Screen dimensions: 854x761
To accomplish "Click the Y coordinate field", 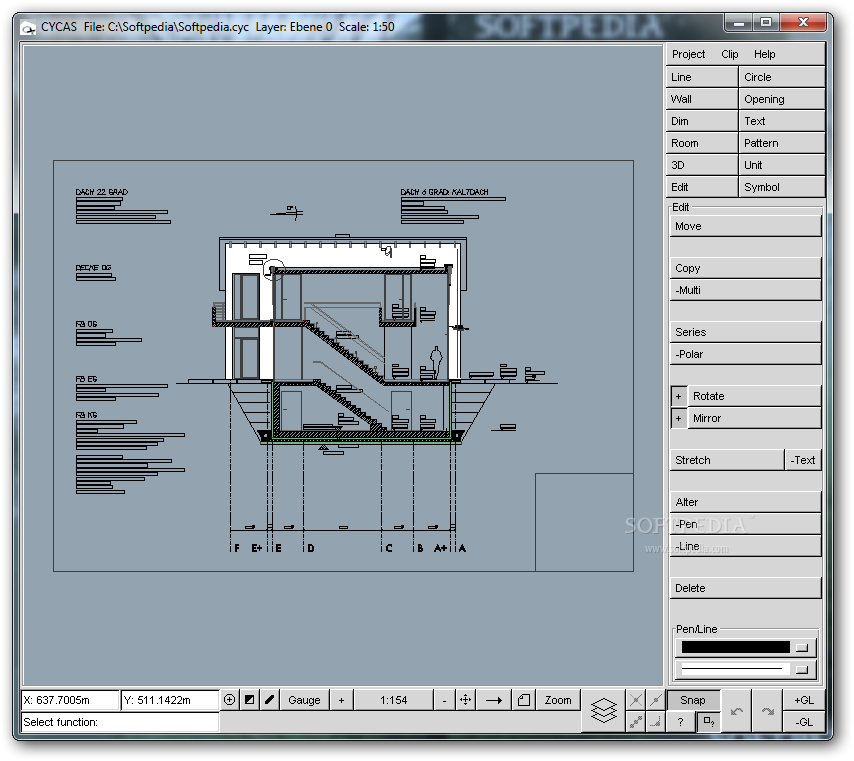I will tap(170, 700).
